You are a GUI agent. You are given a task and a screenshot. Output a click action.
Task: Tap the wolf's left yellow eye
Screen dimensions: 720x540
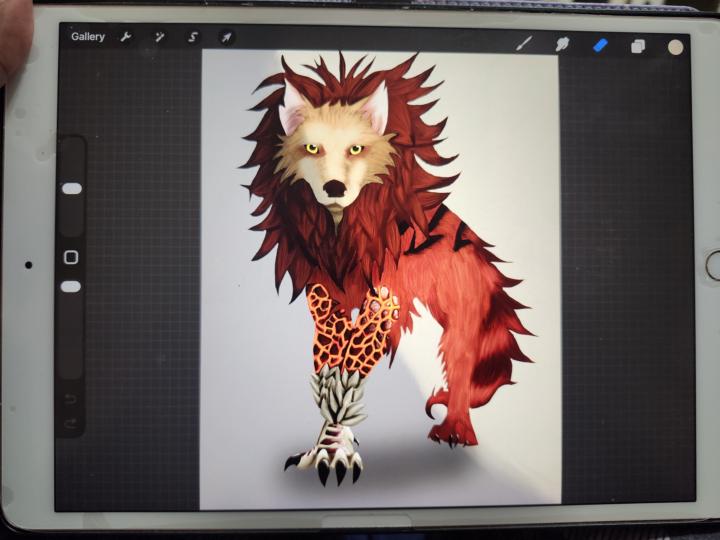click(311, 149)
